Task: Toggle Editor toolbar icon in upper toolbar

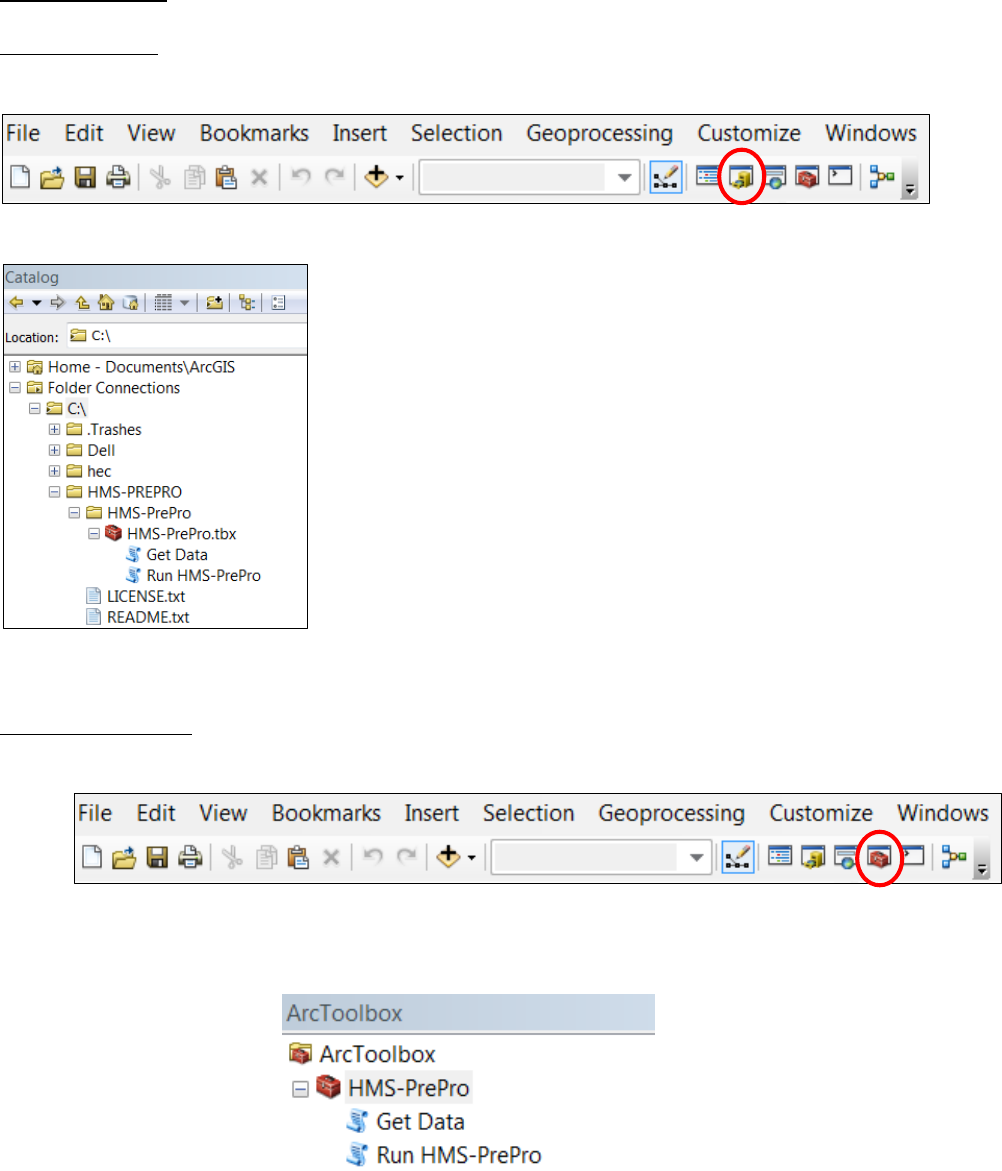Action: pyautogui.click(x=665, y=178)
